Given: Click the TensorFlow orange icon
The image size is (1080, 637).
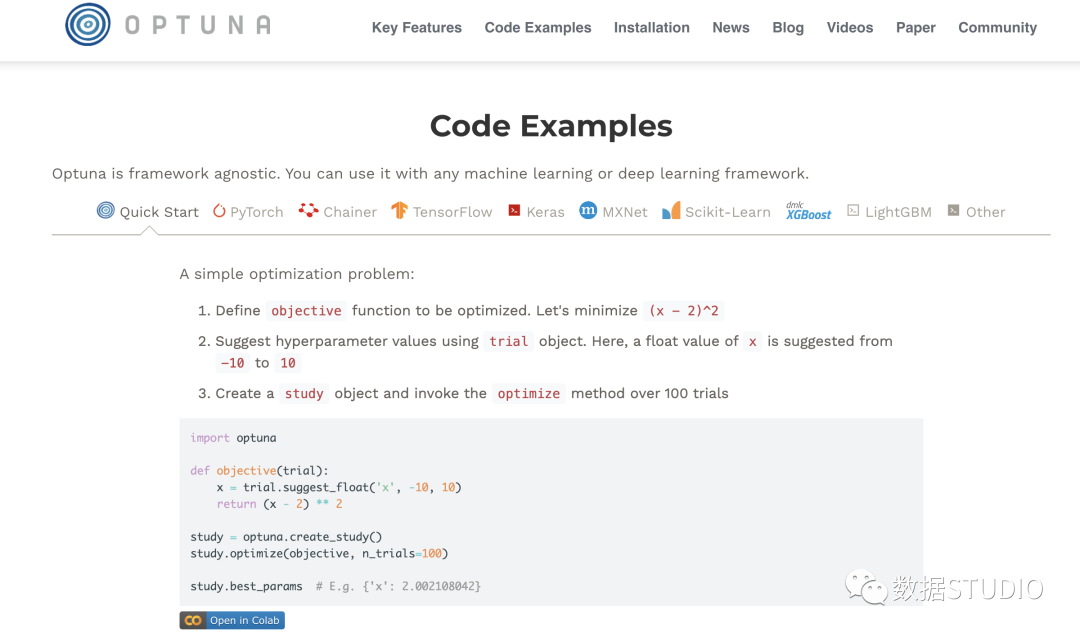Looking at the screenshot, I should coord(399,210).
